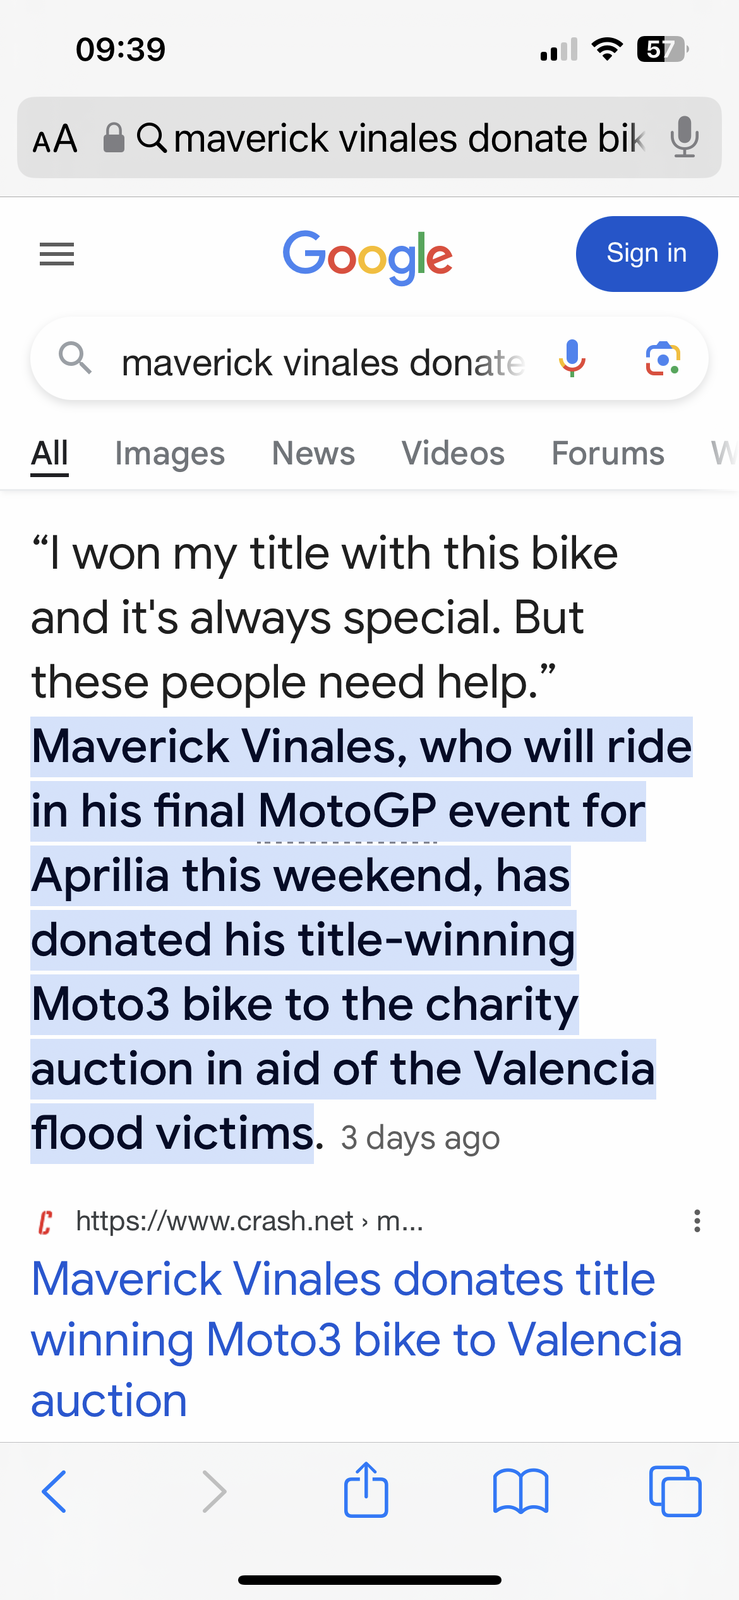Open the Videos results tab

coord(453,454)
